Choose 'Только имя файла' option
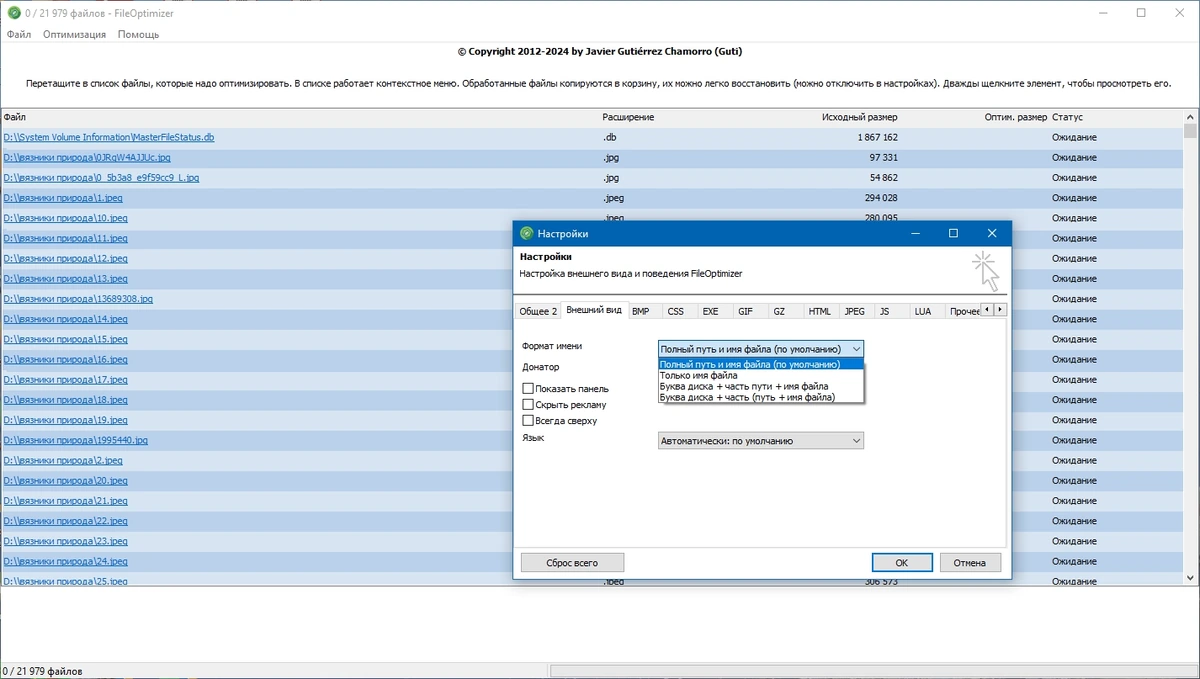 coord(760,375)
